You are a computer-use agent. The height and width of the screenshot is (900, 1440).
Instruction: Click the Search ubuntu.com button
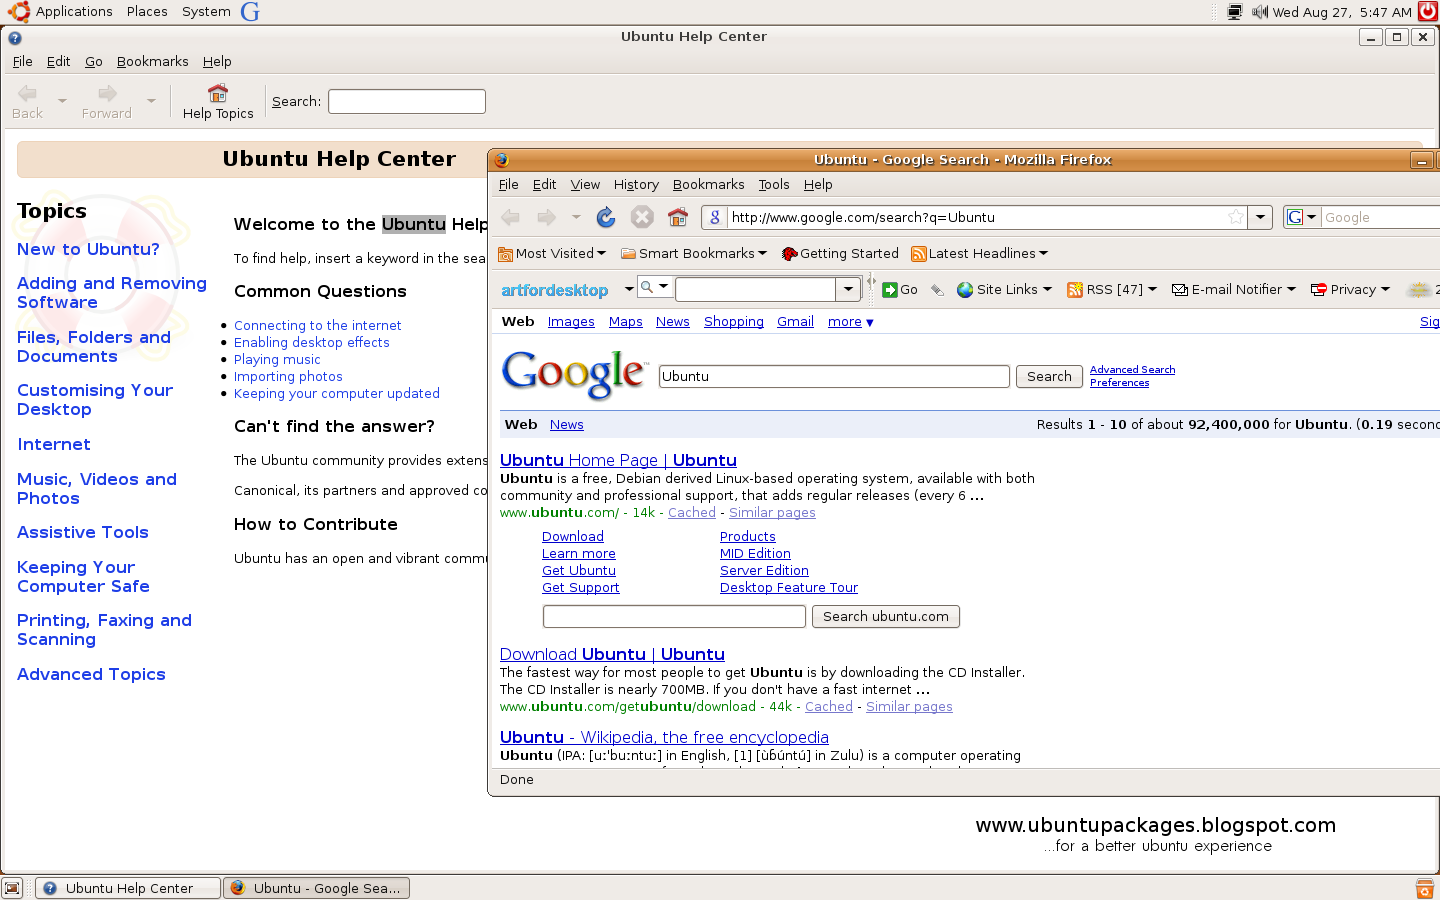(x=886, y=616)
